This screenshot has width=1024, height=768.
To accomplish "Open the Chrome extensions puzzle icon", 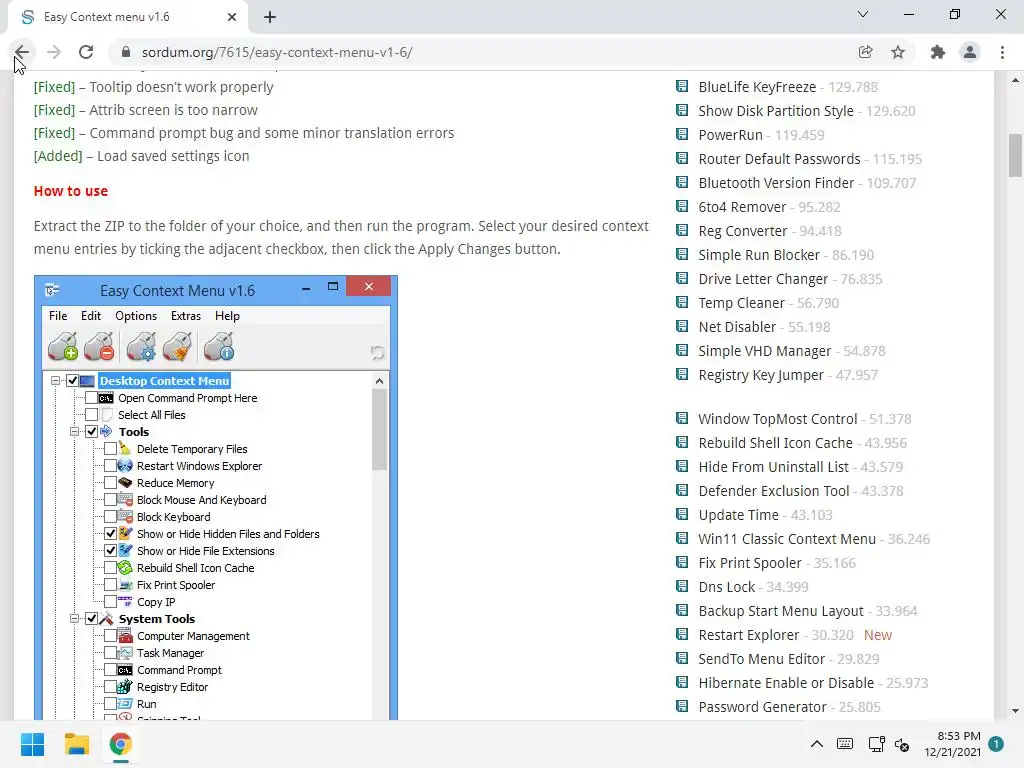I will pos(938,52).
